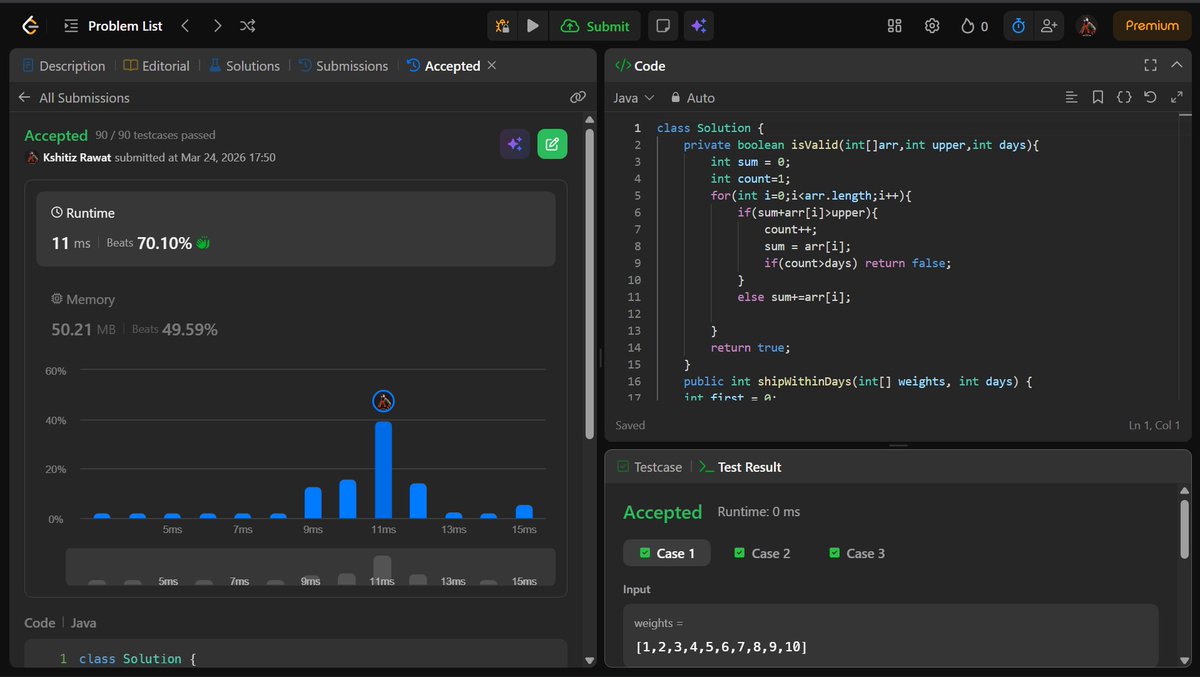Click the green edit solution button
This screenshot has height=677, width=1200.
(x=552, y=144)
